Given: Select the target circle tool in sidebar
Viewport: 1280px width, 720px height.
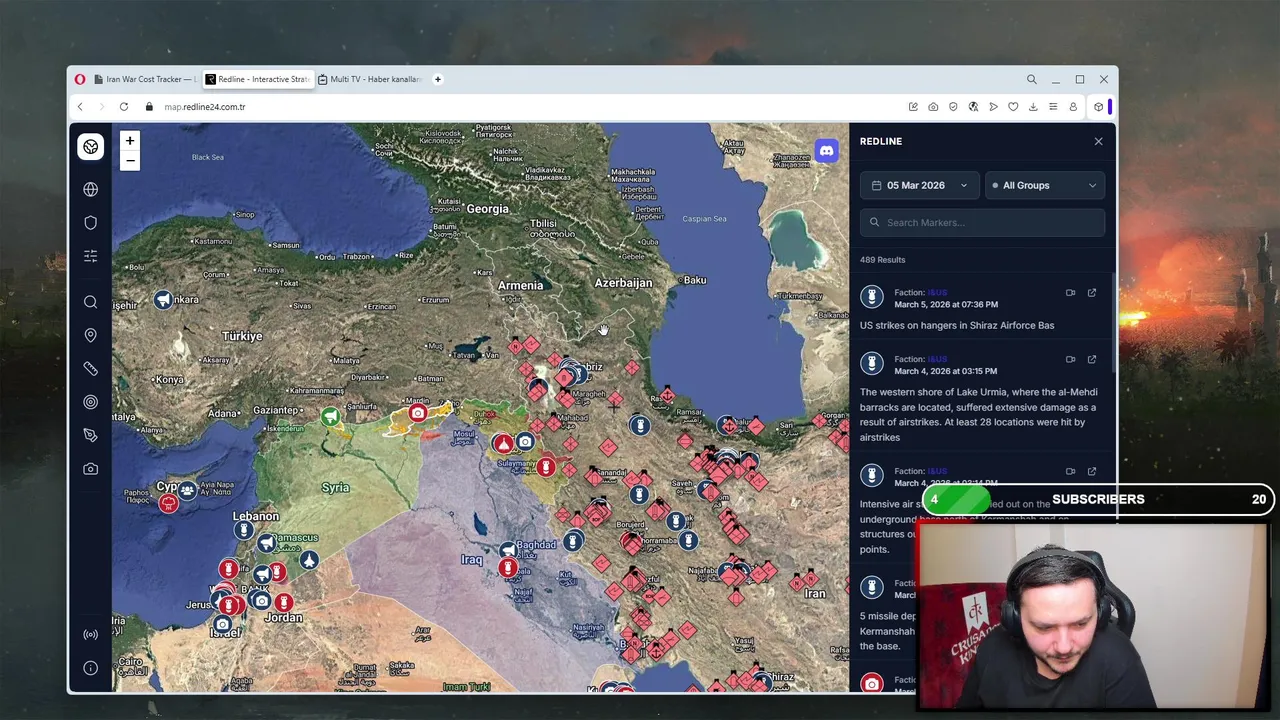Looking at the screenshot, I should 90,402.
